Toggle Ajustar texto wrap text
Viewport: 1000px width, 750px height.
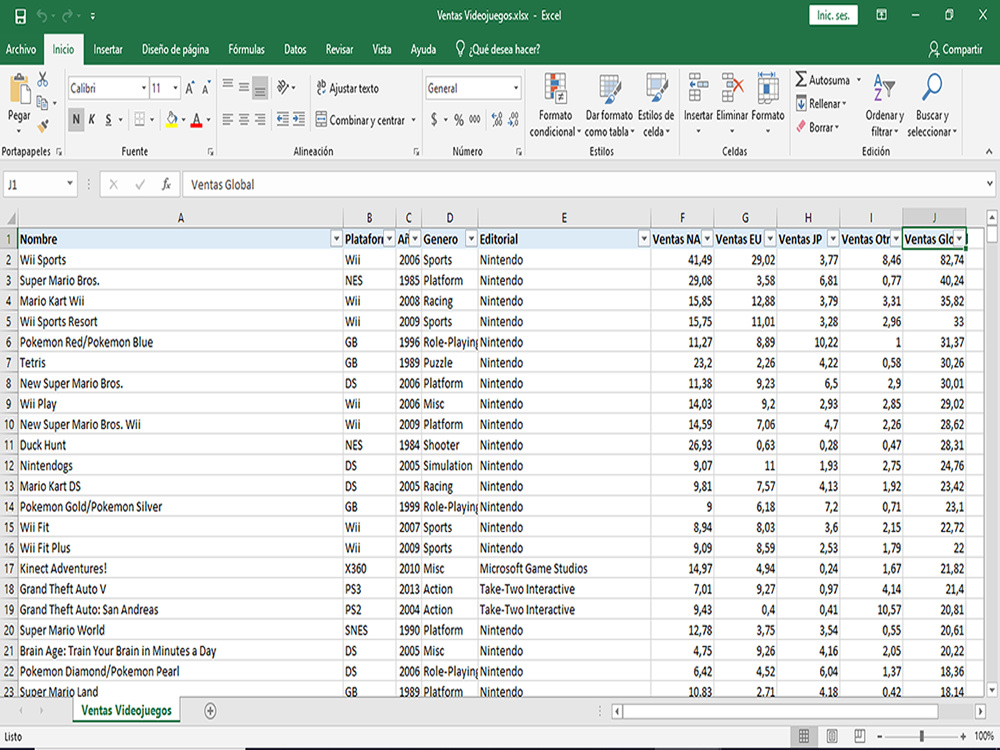pyautogui.click(x=348, y=89)
